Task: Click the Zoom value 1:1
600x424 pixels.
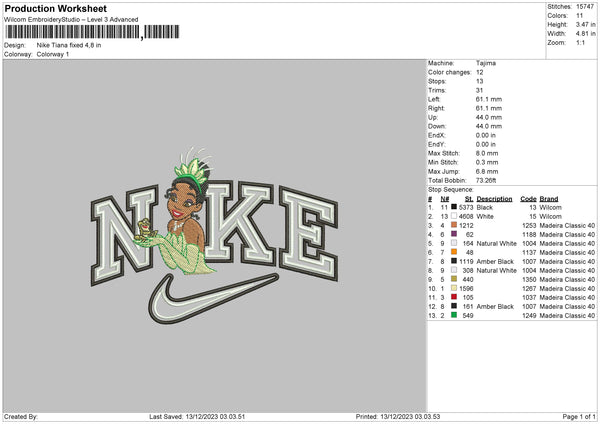Action: pyautogui.click(x=580, y=42)
